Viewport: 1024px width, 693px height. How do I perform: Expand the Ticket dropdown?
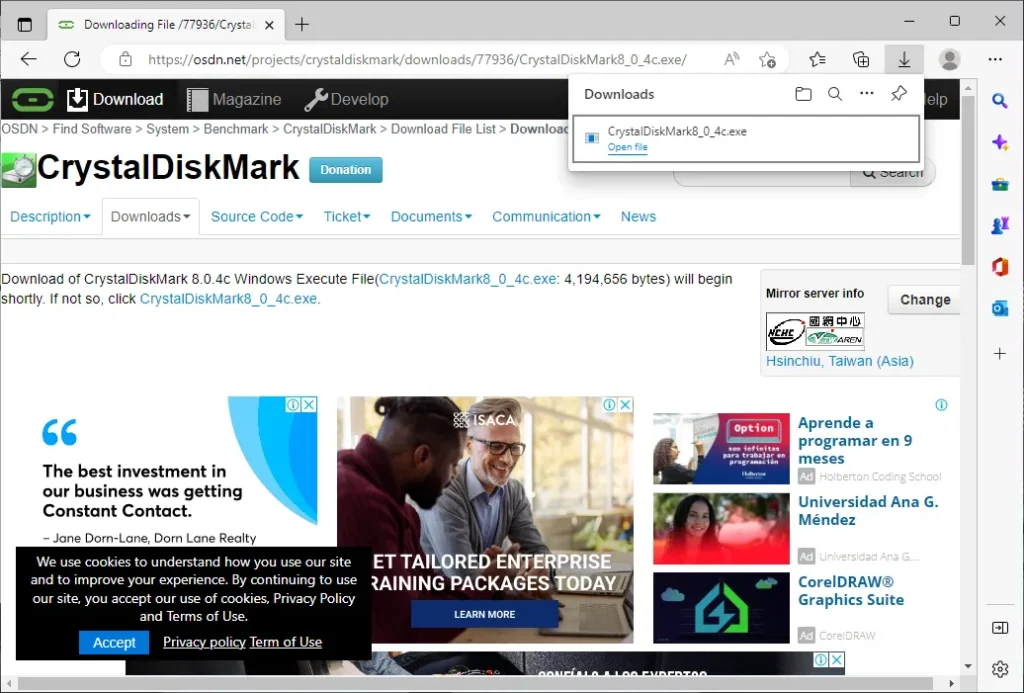[347, 217]
